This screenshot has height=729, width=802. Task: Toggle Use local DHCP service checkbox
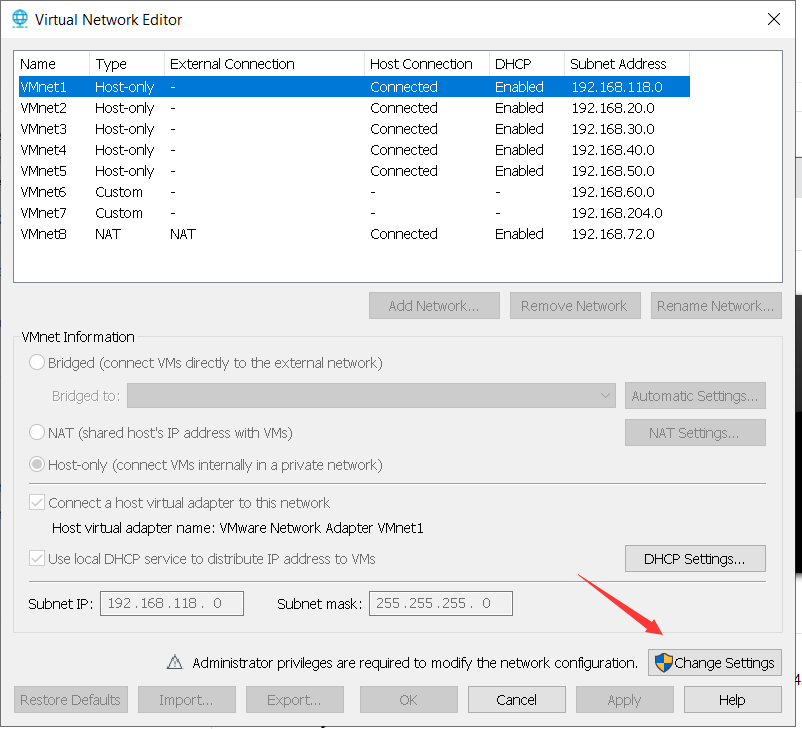pos(36,559)
